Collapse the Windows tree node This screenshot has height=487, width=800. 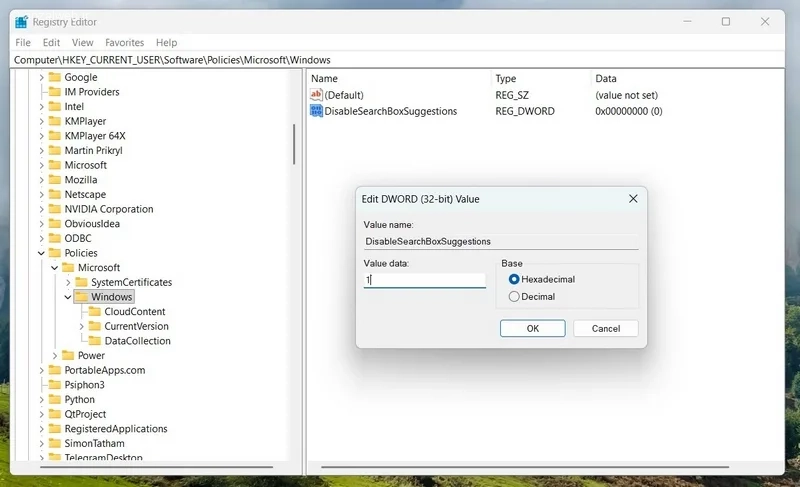coord(68,297)
